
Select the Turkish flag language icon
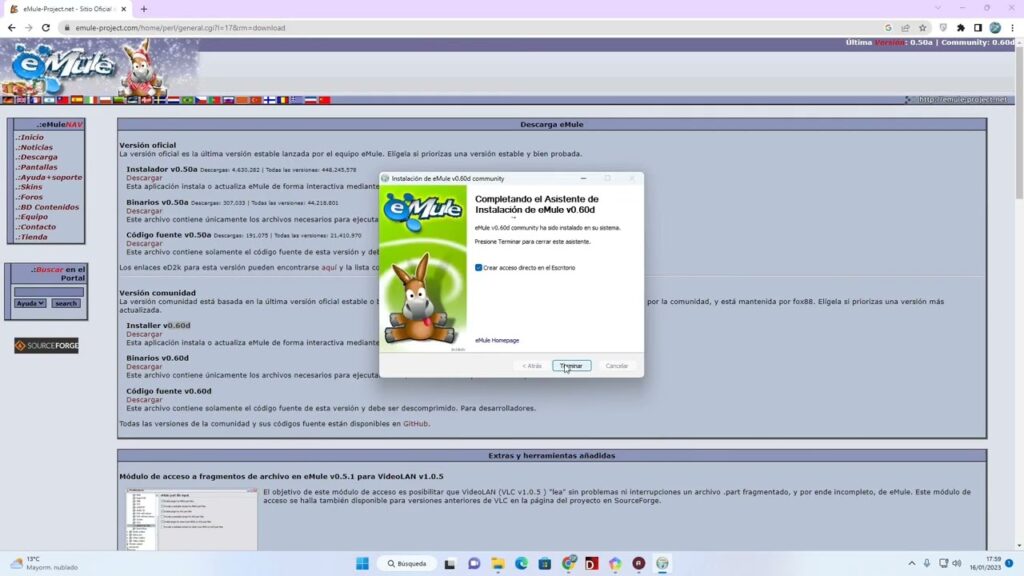[x=255, y=100]
